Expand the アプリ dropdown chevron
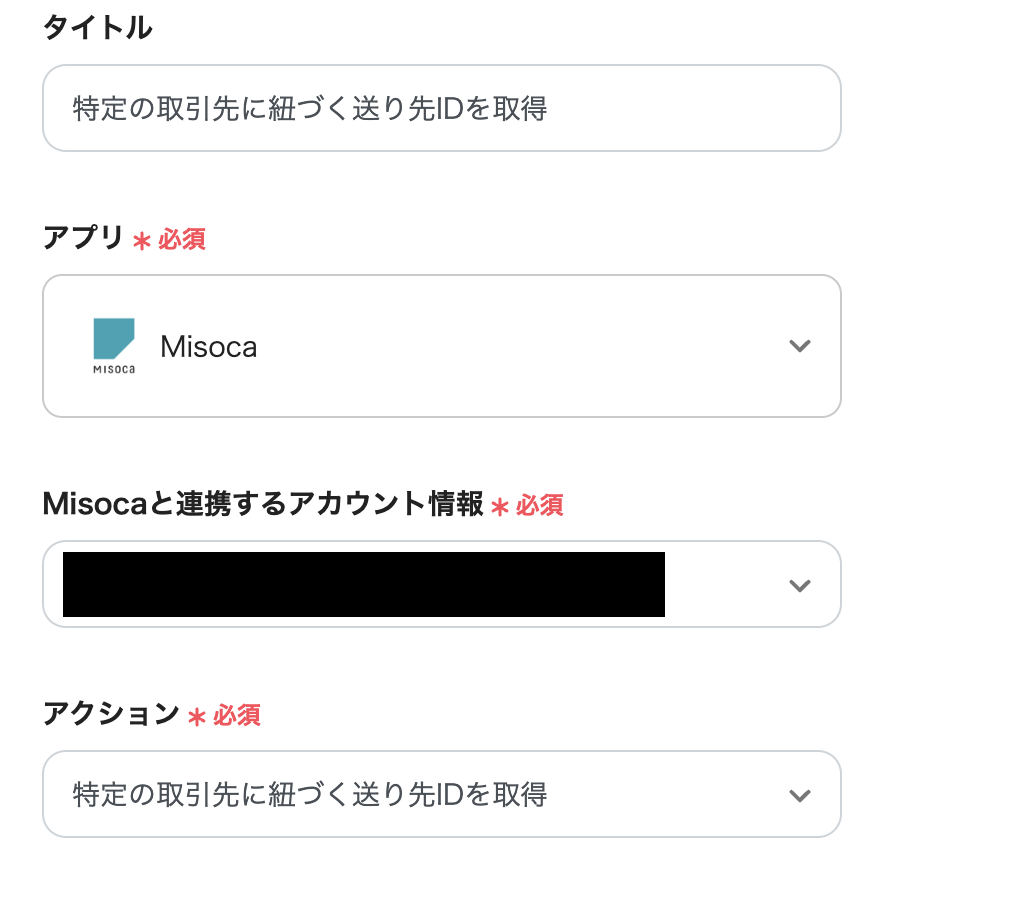 point(799,346)
